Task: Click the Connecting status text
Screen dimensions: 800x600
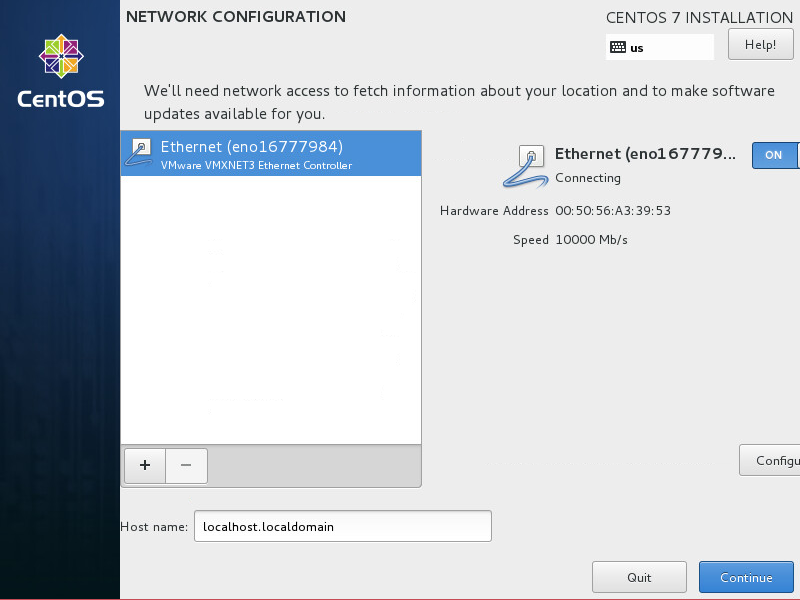Action: tap(588, 178)
